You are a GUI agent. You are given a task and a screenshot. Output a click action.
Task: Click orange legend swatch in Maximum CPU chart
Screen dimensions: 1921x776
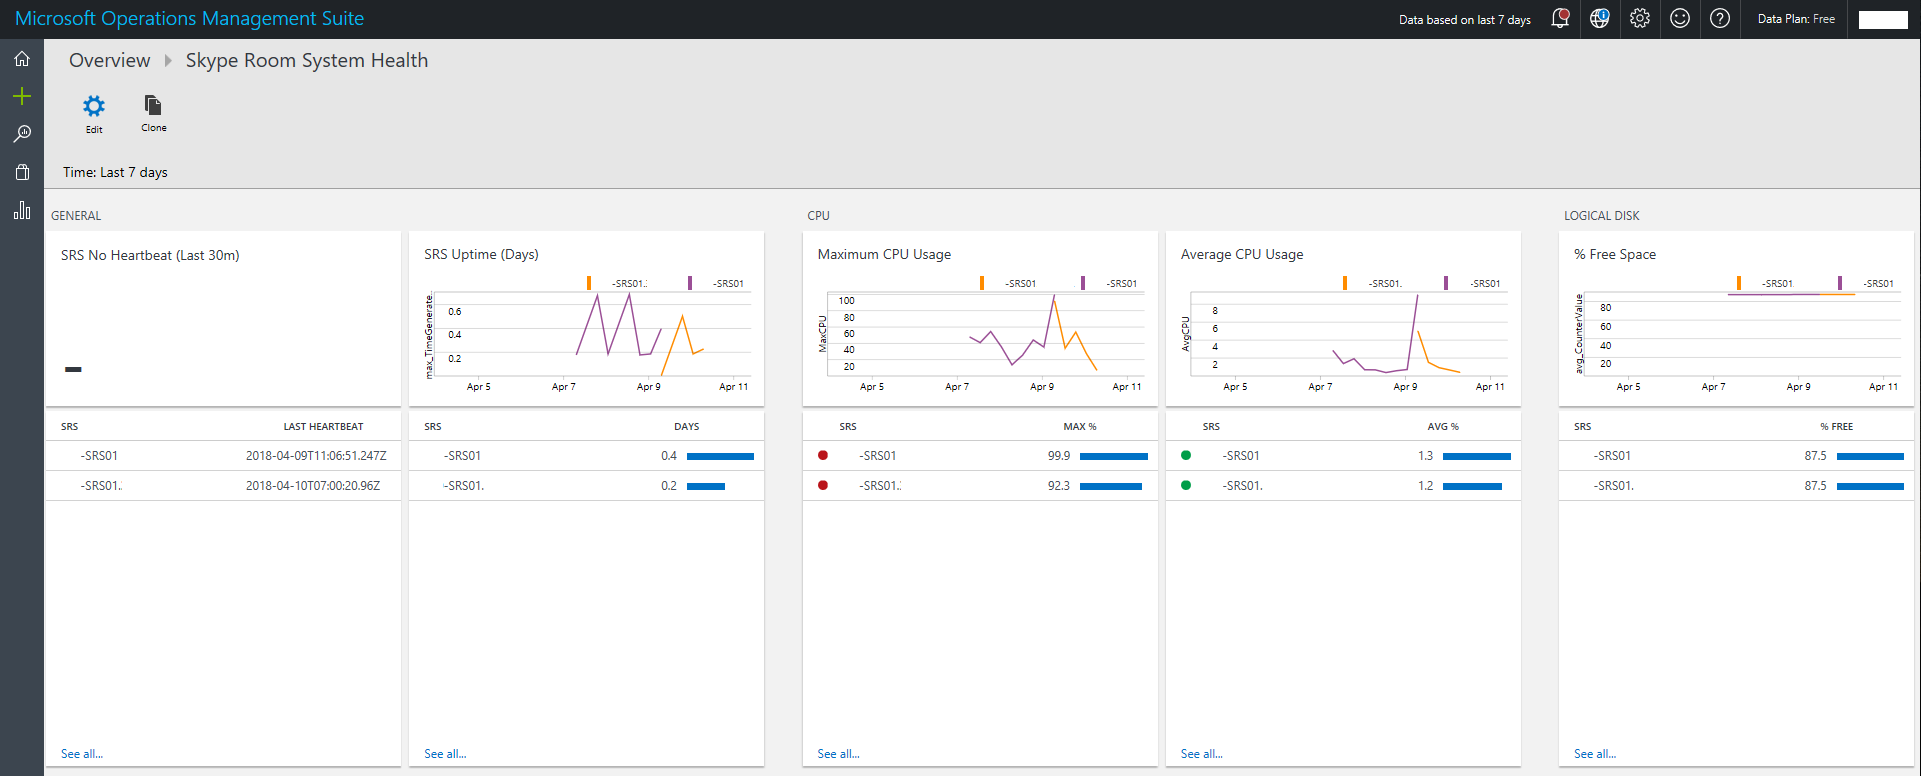click(982, 283)
